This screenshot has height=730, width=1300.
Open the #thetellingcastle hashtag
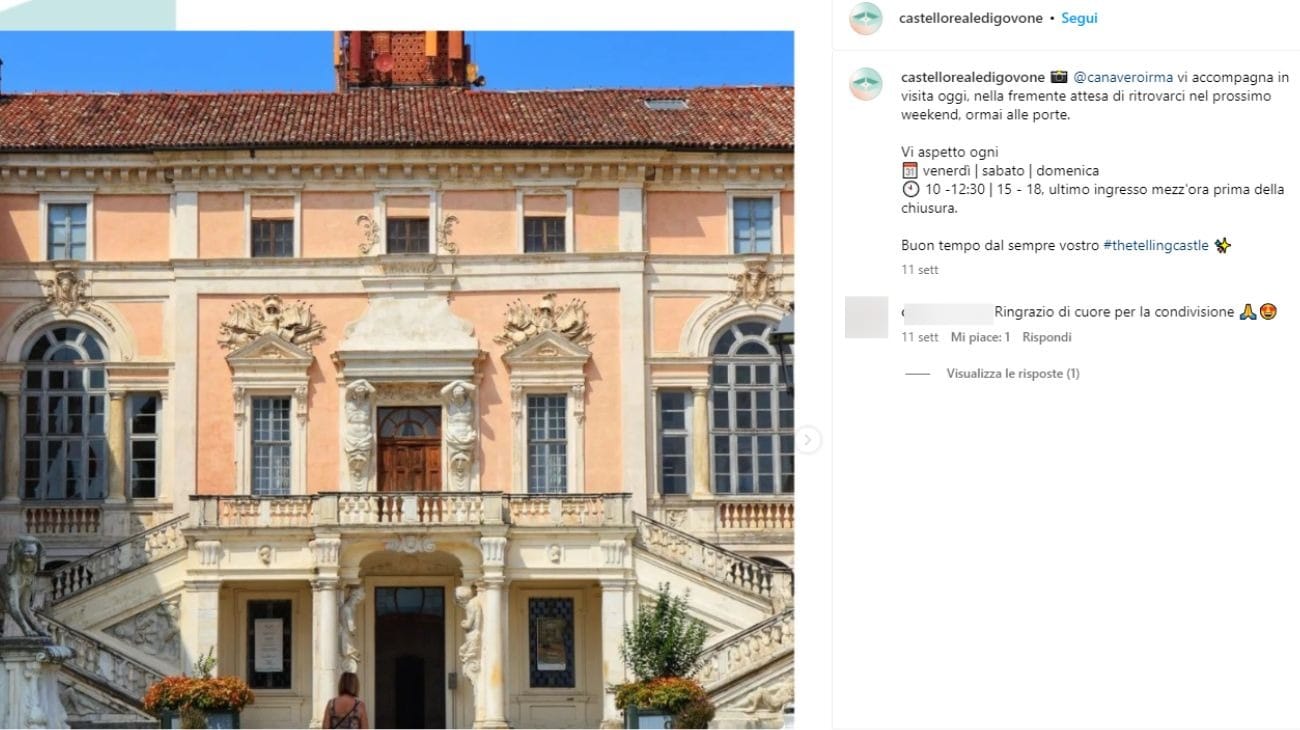coord(1156,245)
